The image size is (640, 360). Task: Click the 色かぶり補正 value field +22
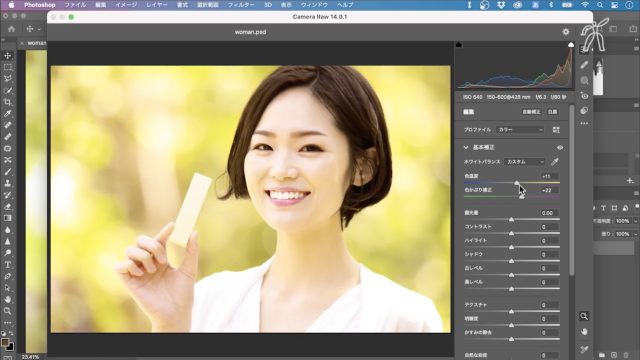[549, 190]
